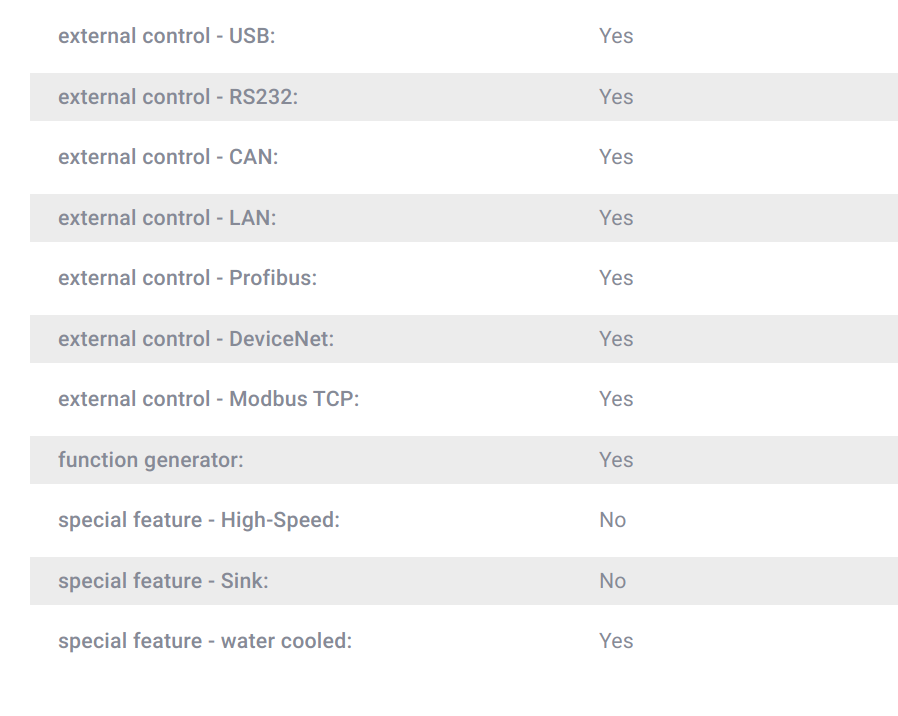Select the Yes value for USB control
The image size is (898, 716).
coord(616,36)
